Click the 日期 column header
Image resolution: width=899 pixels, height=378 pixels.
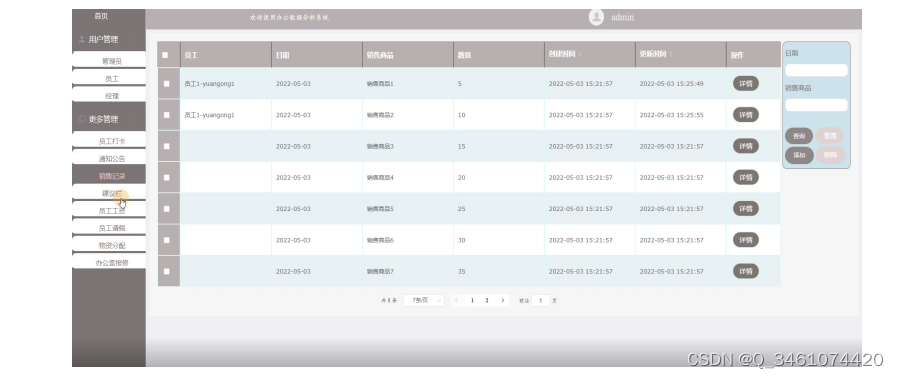pyautogui.click(x=316, y=55)
